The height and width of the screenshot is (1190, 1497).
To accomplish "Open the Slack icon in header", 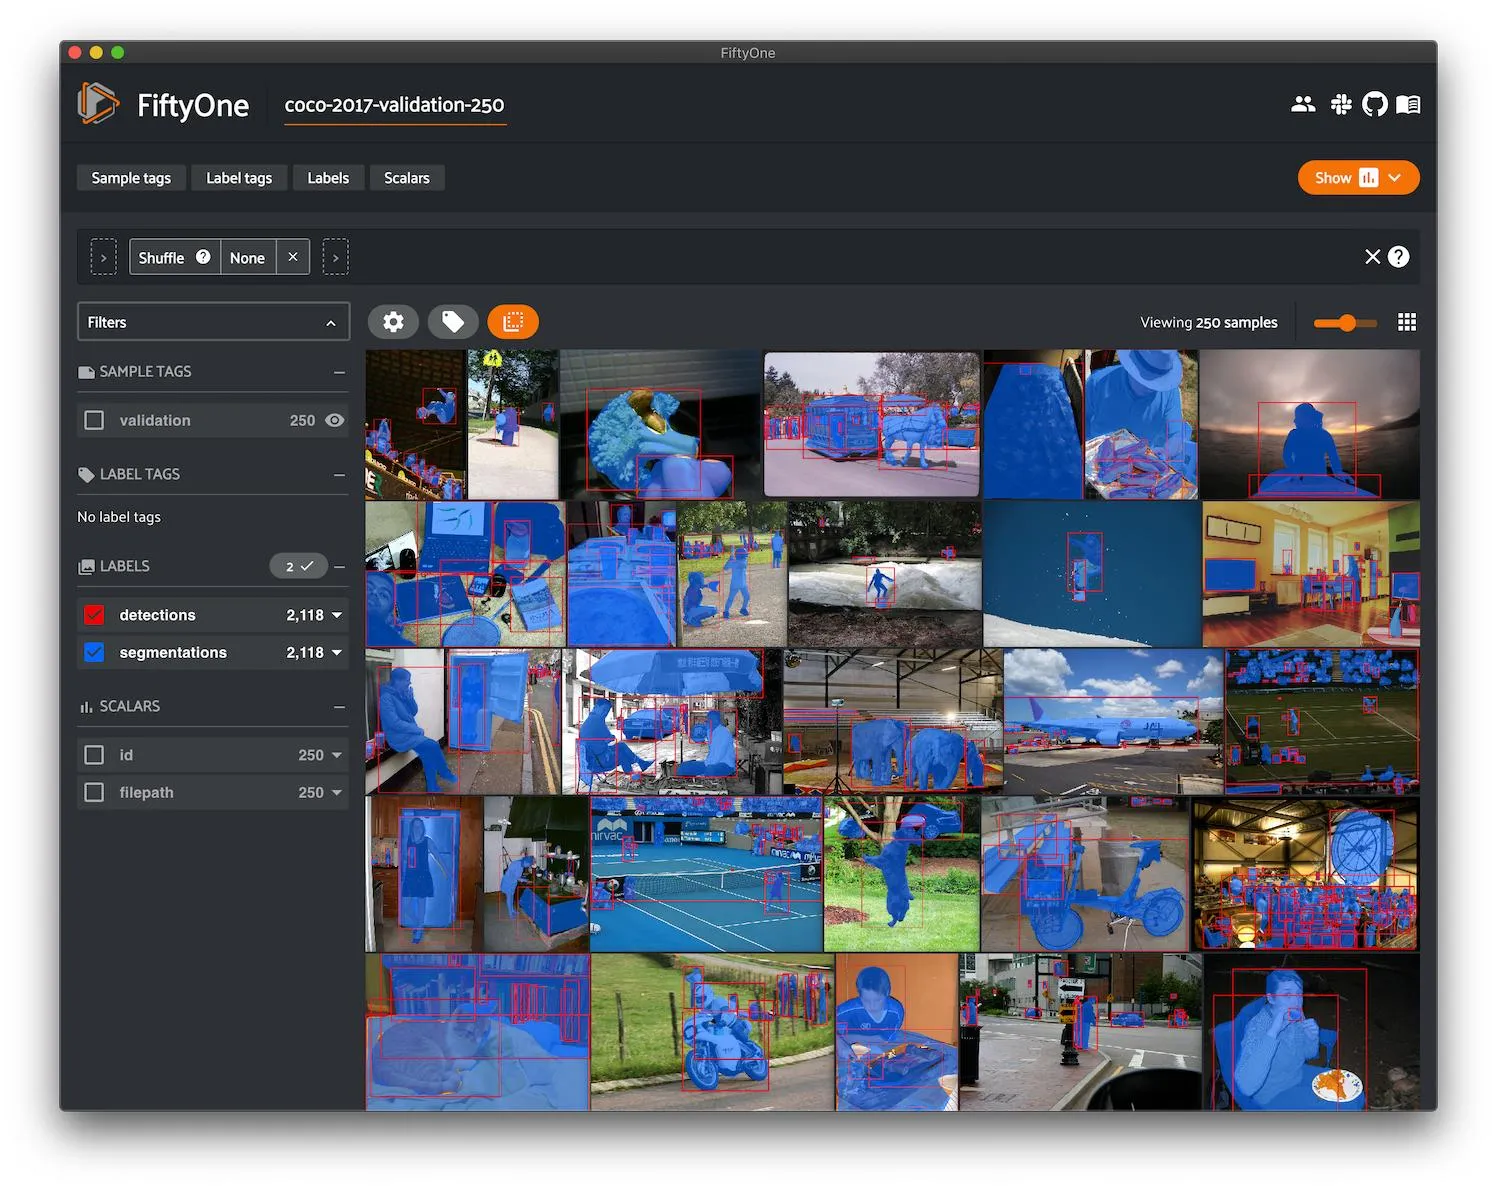I will (1341, 104).
